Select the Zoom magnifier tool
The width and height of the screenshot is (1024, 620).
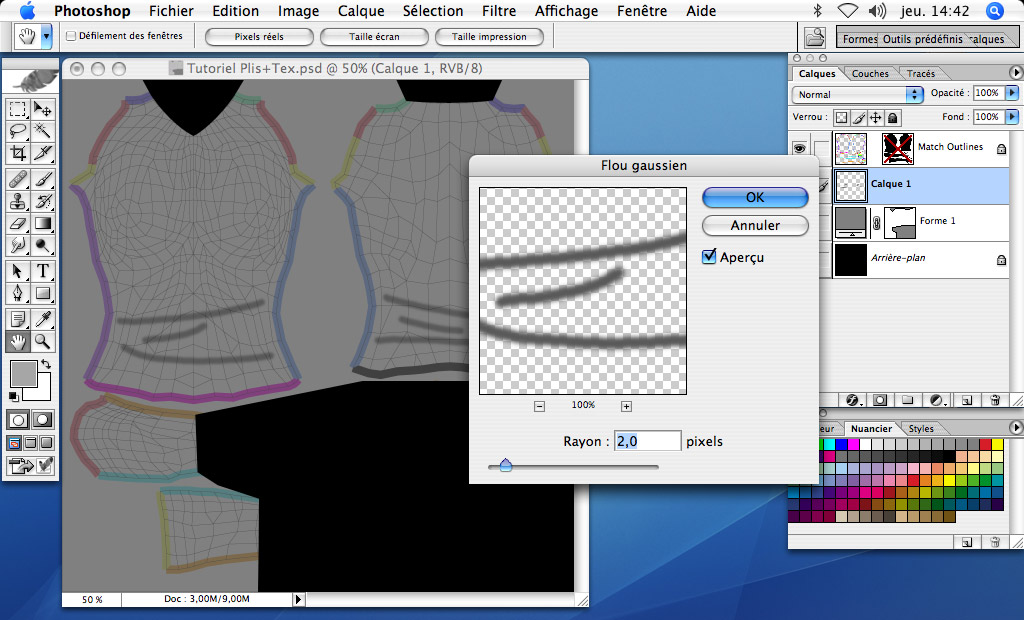click(43, 341)
